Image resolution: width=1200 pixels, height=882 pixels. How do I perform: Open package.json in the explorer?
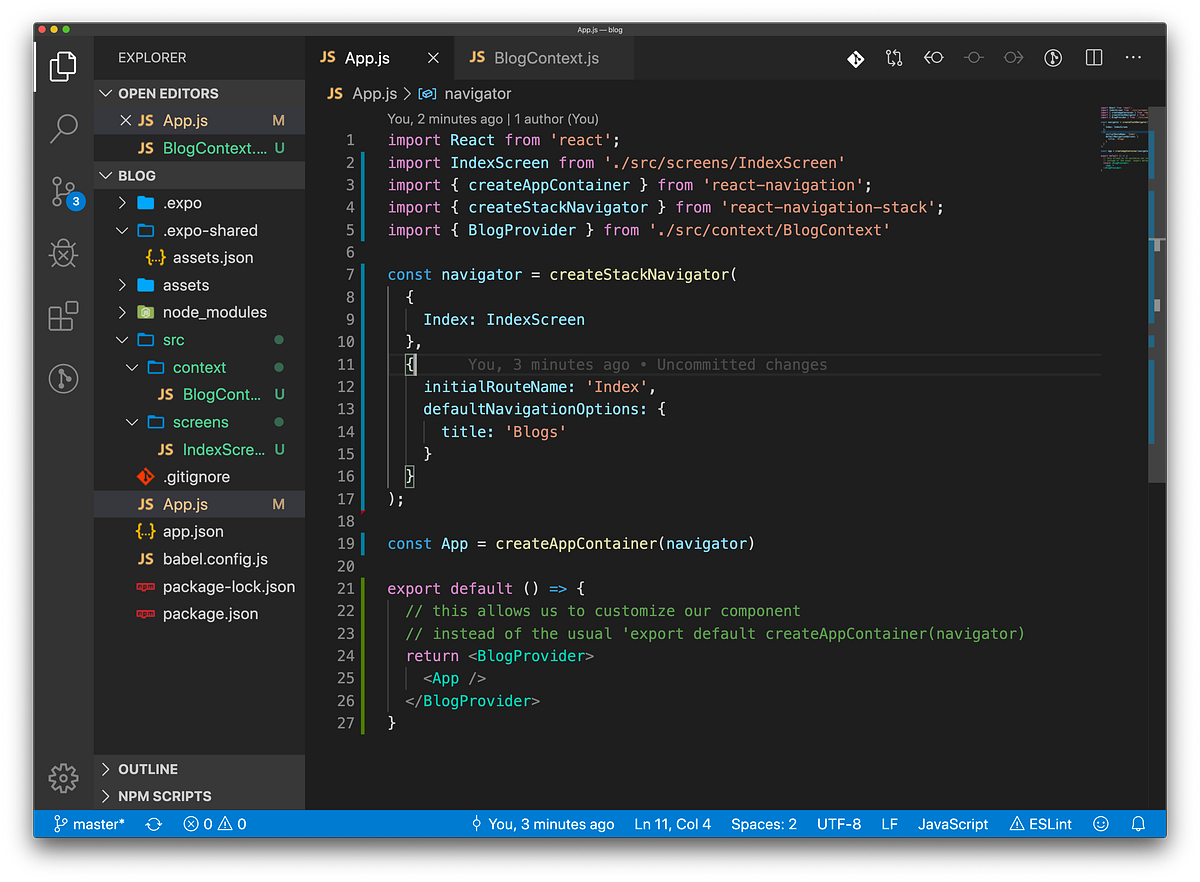210,614
